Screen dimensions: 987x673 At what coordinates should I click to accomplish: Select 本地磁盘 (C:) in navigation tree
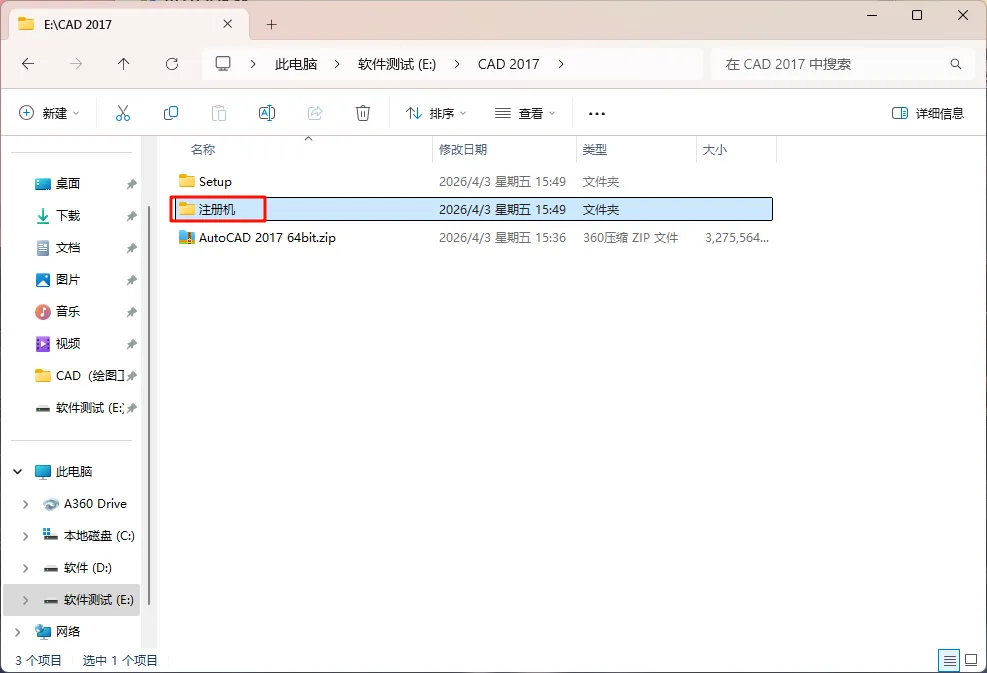(x=99, y=536)
